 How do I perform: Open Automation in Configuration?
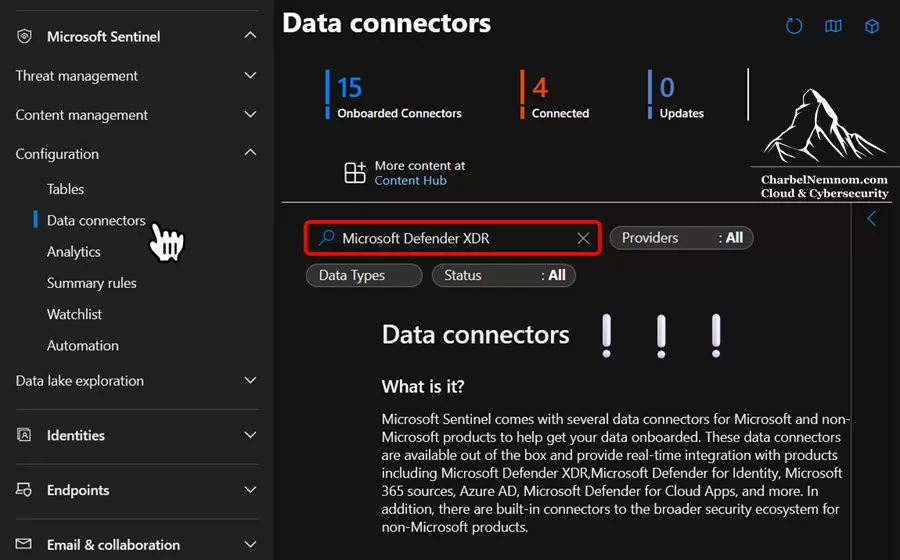pos(83,345)
